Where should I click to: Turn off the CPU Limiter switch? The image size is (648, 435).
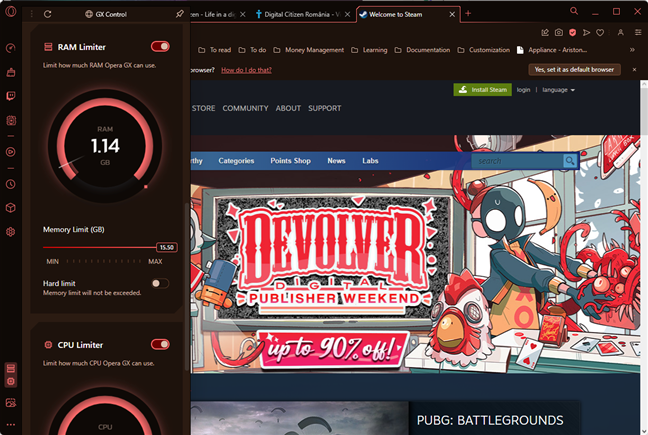160,344
